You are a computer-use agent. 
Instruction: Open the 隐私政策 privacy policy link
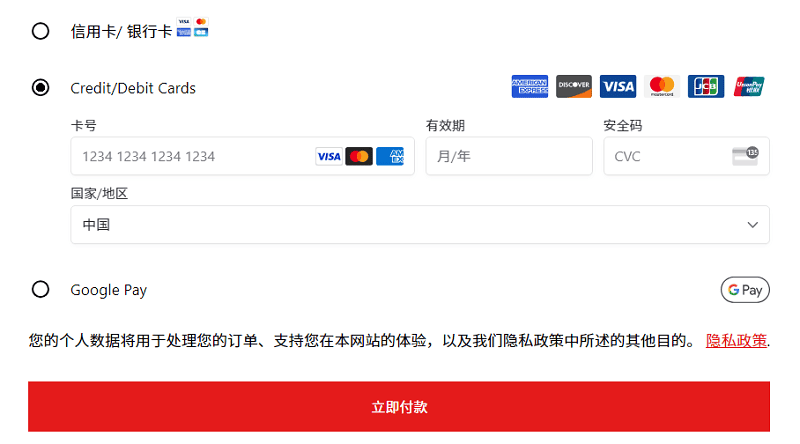tap(736, 340)
